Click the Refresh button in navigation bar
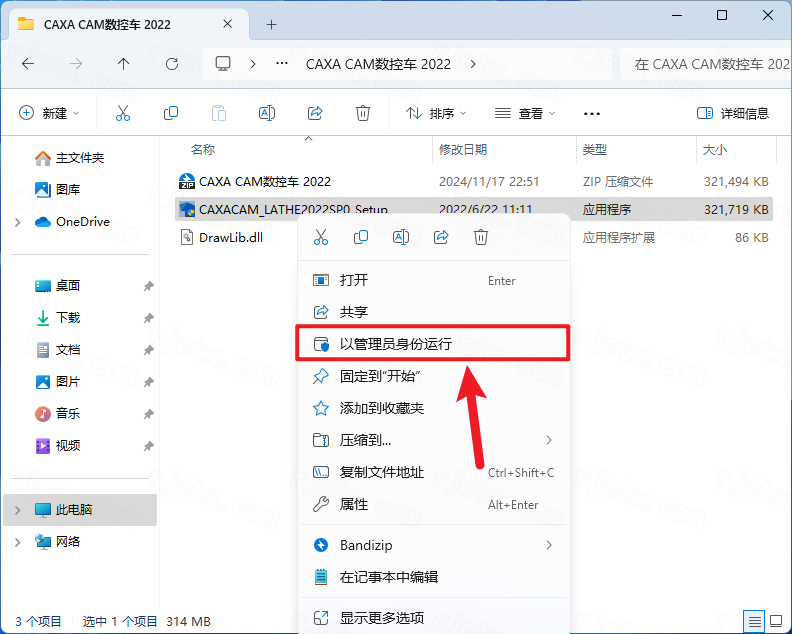The image size is (792, 634). [172, 63]
